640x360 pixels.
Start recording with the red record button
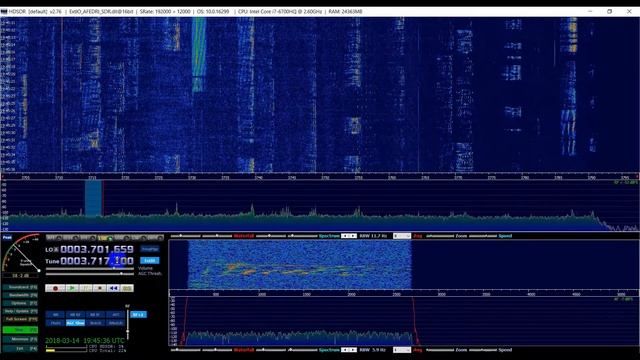point(56,288)
